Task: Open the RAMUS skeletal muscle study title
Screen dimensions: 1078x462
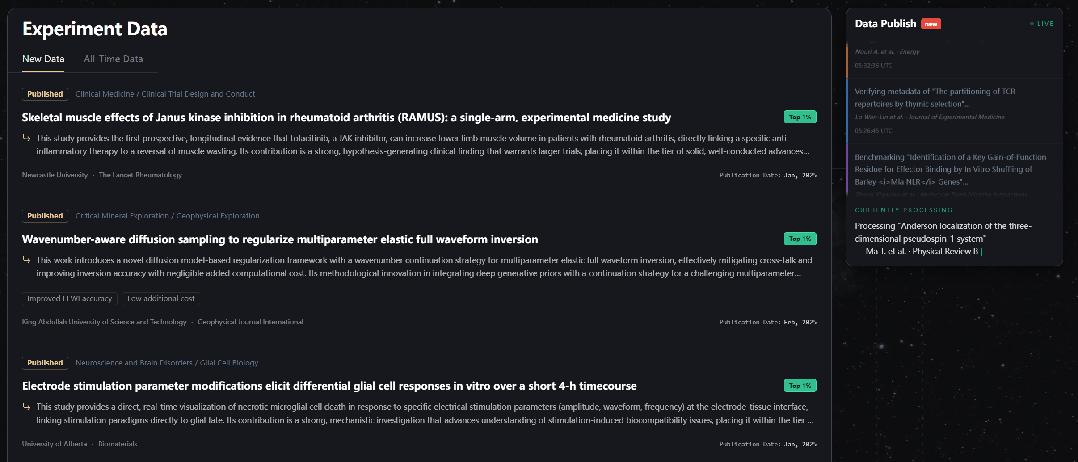Action: click(x=346, y=117)
